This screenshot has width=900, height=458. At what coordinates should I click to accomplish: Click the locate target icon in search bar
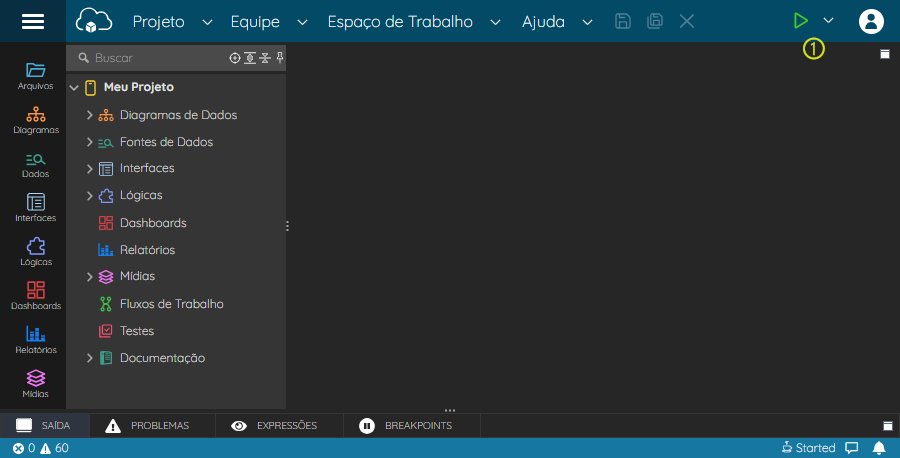pos(234,58)
